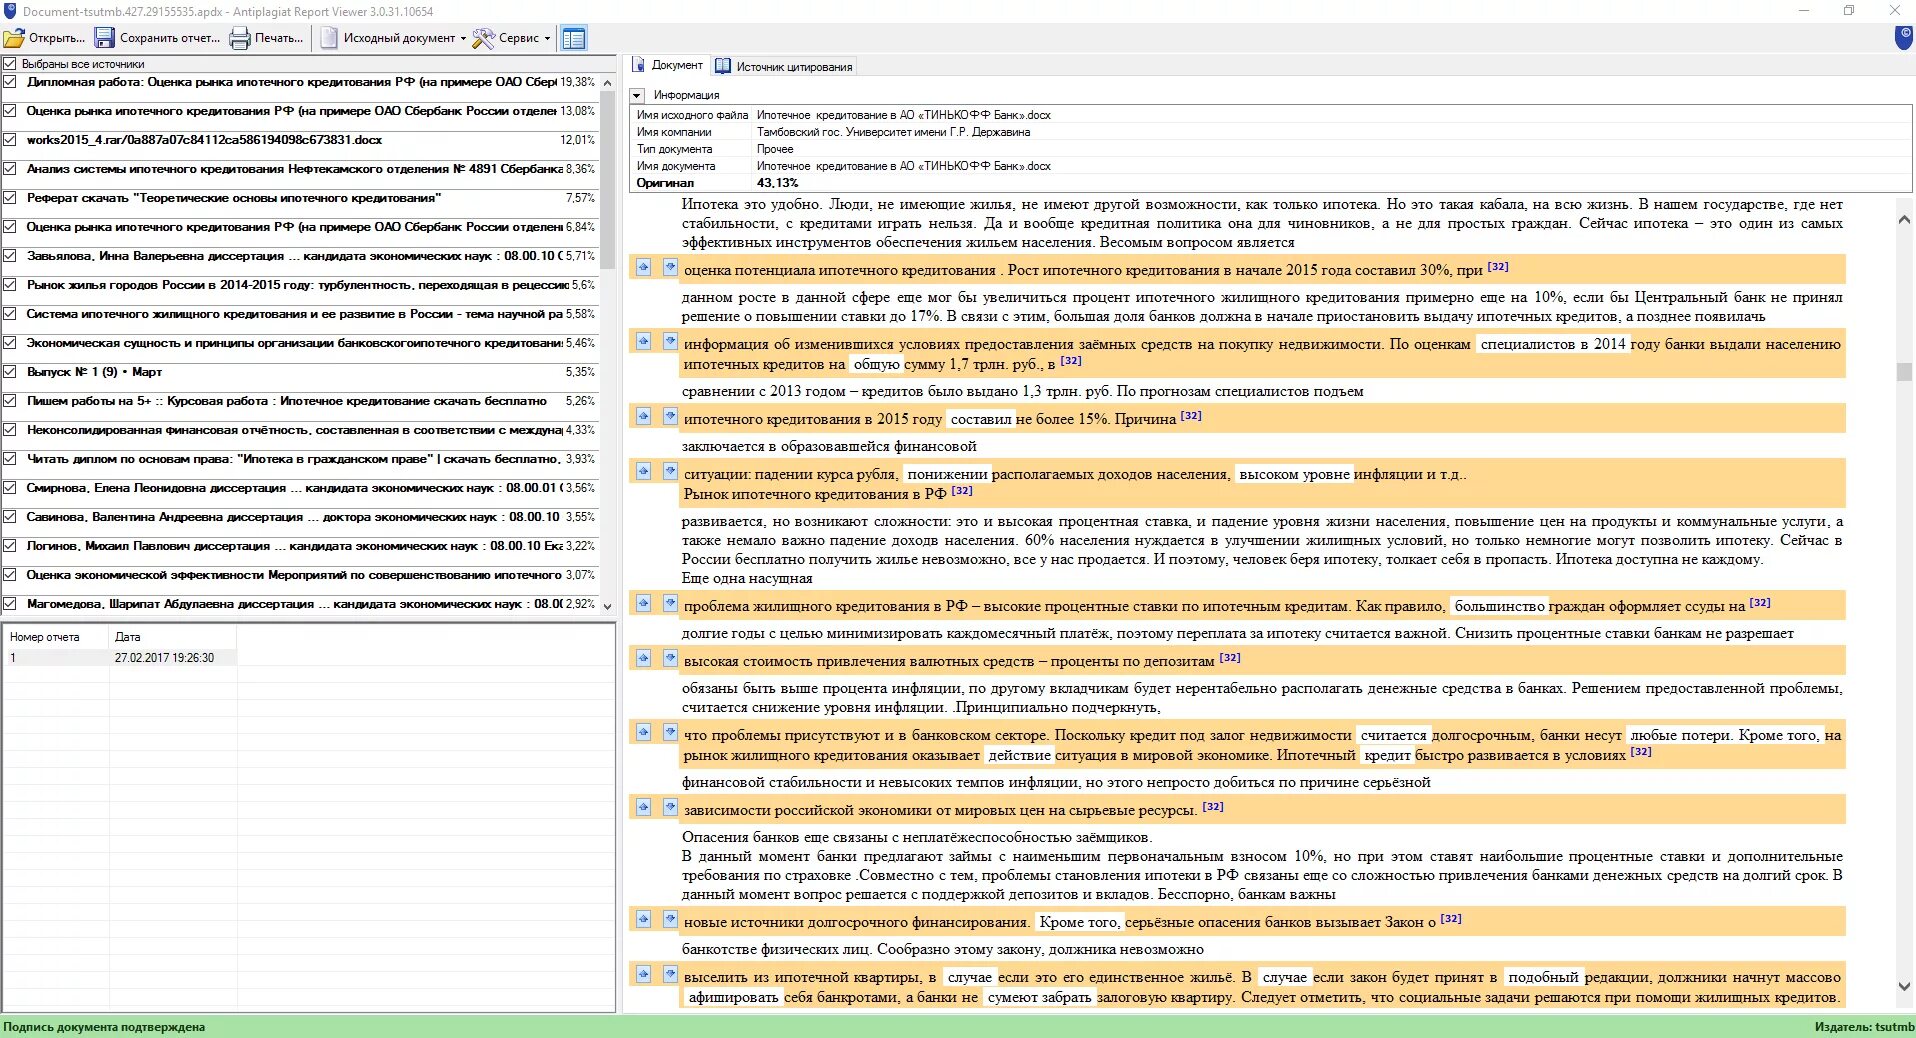This screenshot has height=1038, width=1916.
Task: Previous-fragment arrow beside 'что проблемы присутствуют'
Action: pyautogui.click(x=644, y=732)
